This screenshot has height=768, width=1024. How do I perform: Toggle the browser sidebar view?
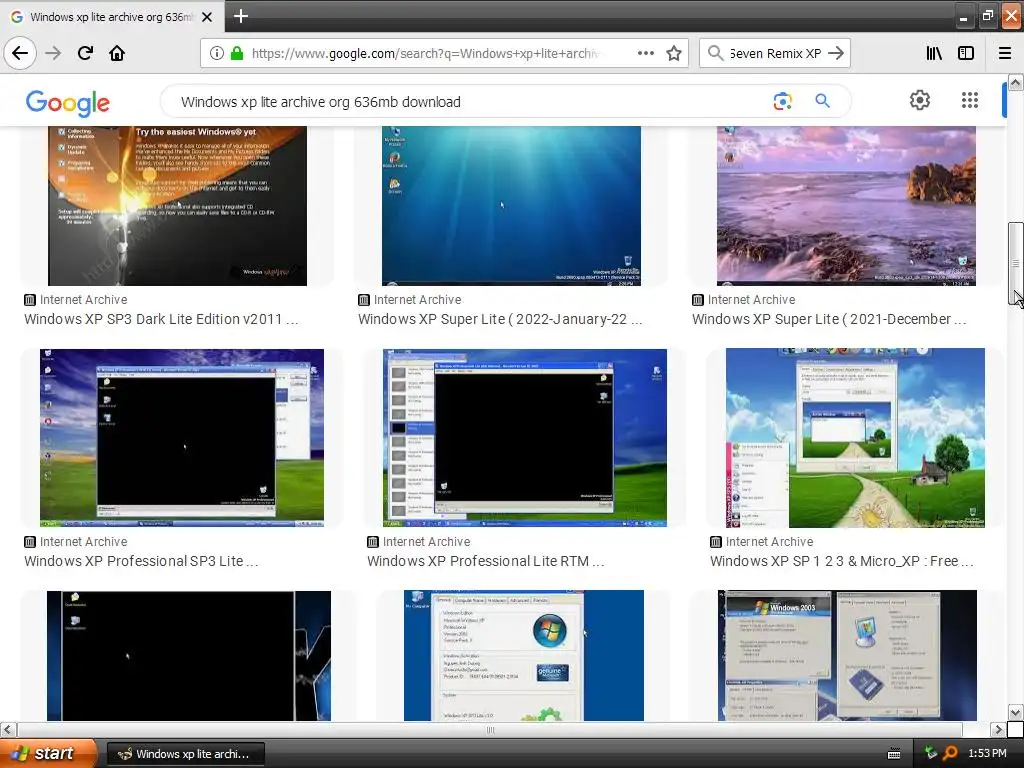[x=966, y=53]
